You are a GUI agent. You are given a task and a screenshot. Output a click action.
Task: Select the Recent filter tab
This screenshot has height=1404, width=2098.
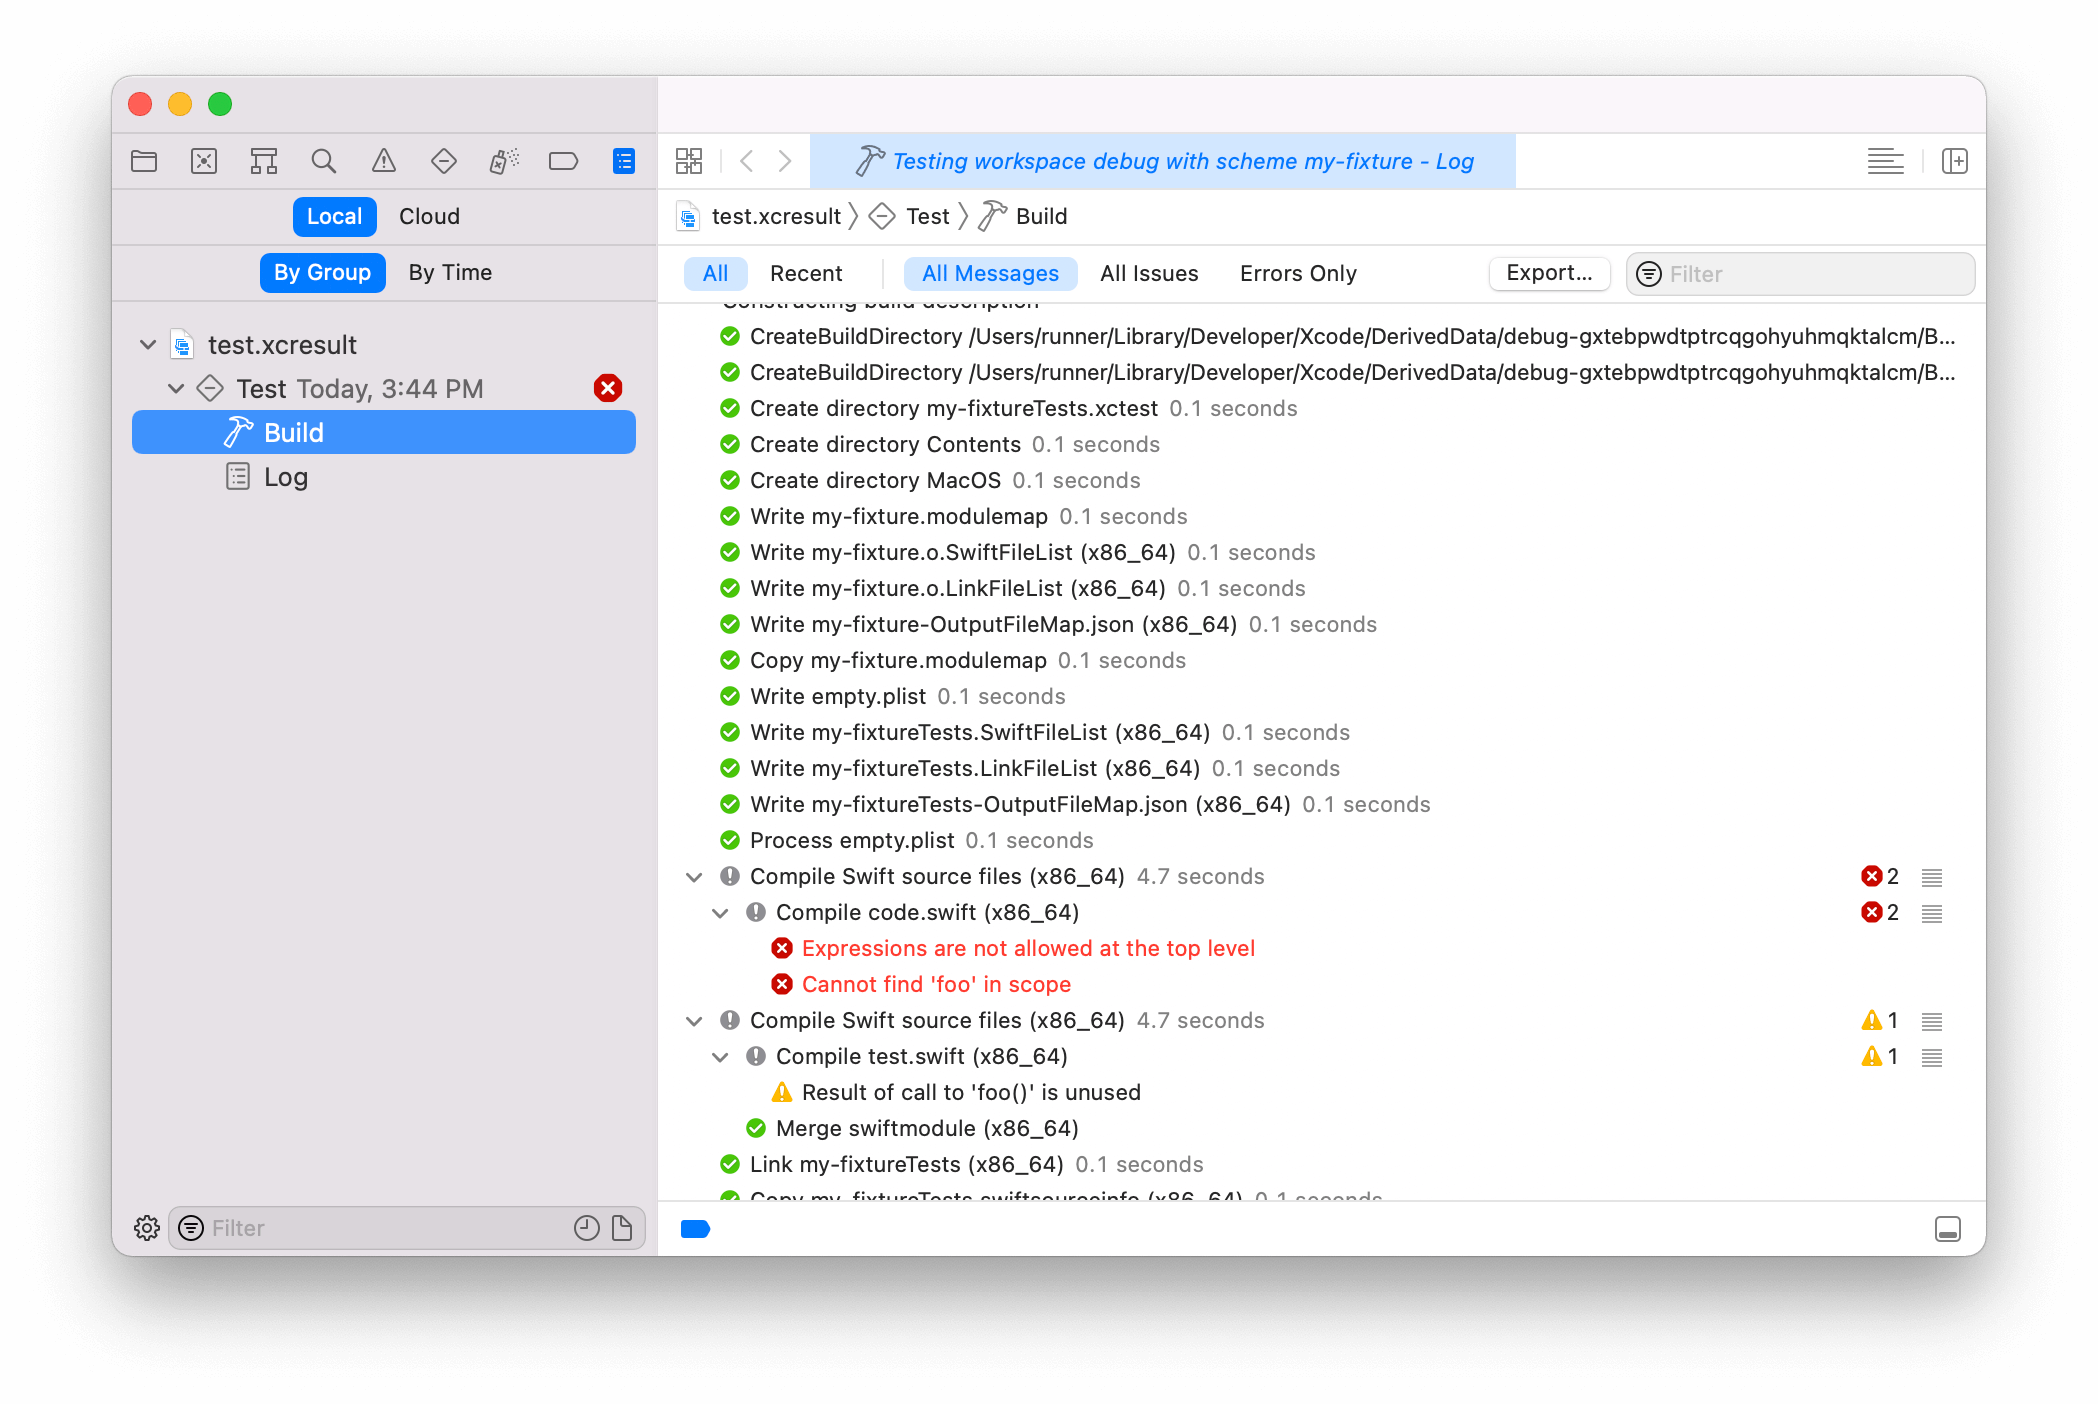806,274
